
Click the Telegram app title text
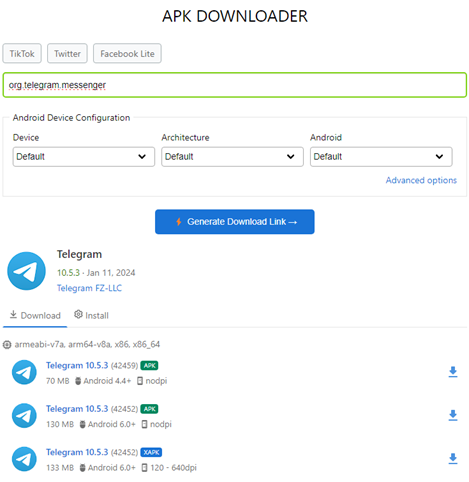pos(79,254)
